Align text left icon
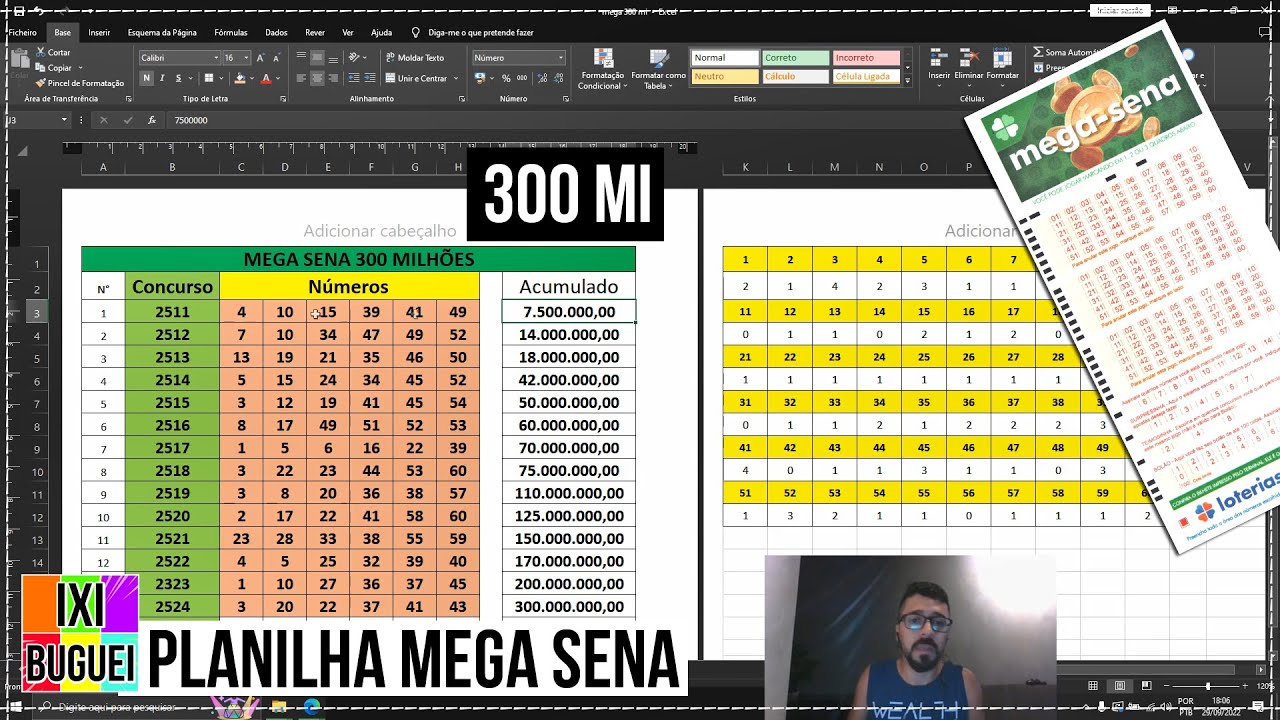Screen dimensions: 1280x720 302,78
